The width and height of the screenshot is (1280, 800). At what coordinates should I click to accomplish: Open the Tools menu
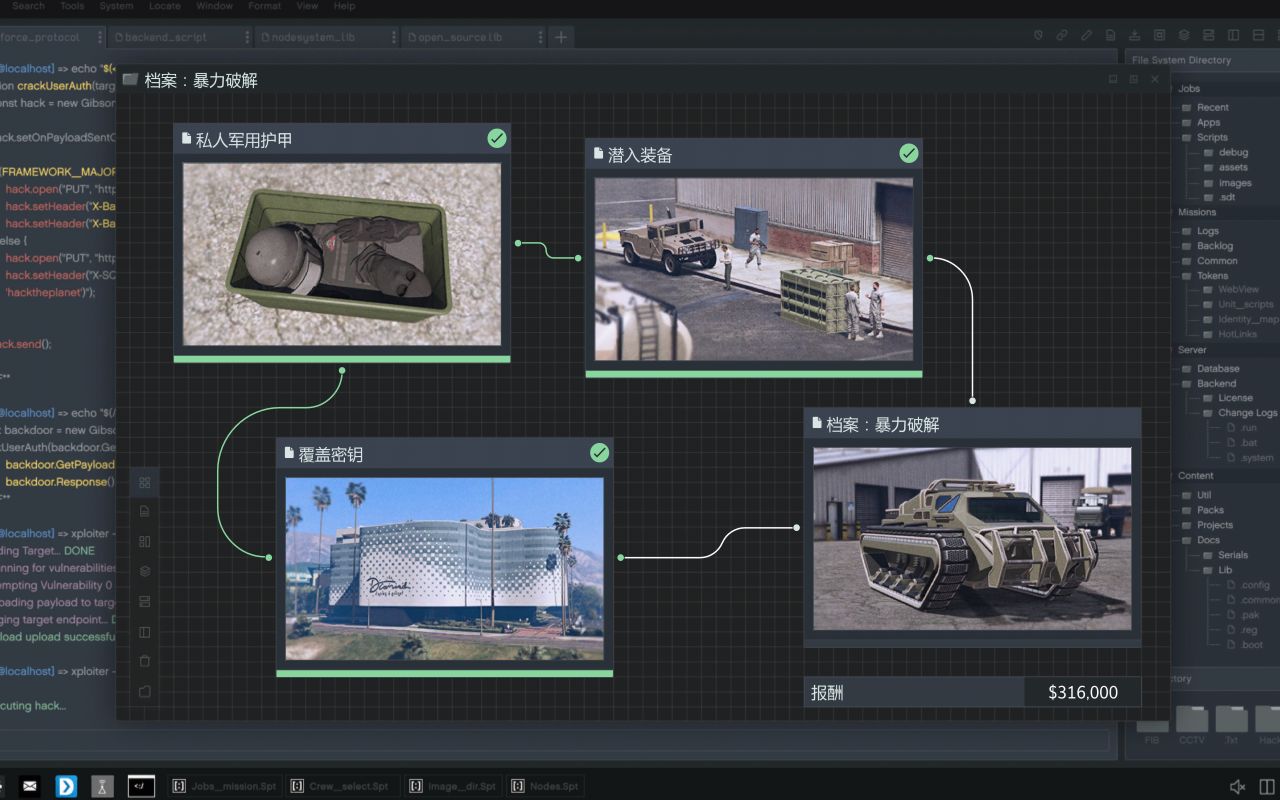tap(72, 6)
